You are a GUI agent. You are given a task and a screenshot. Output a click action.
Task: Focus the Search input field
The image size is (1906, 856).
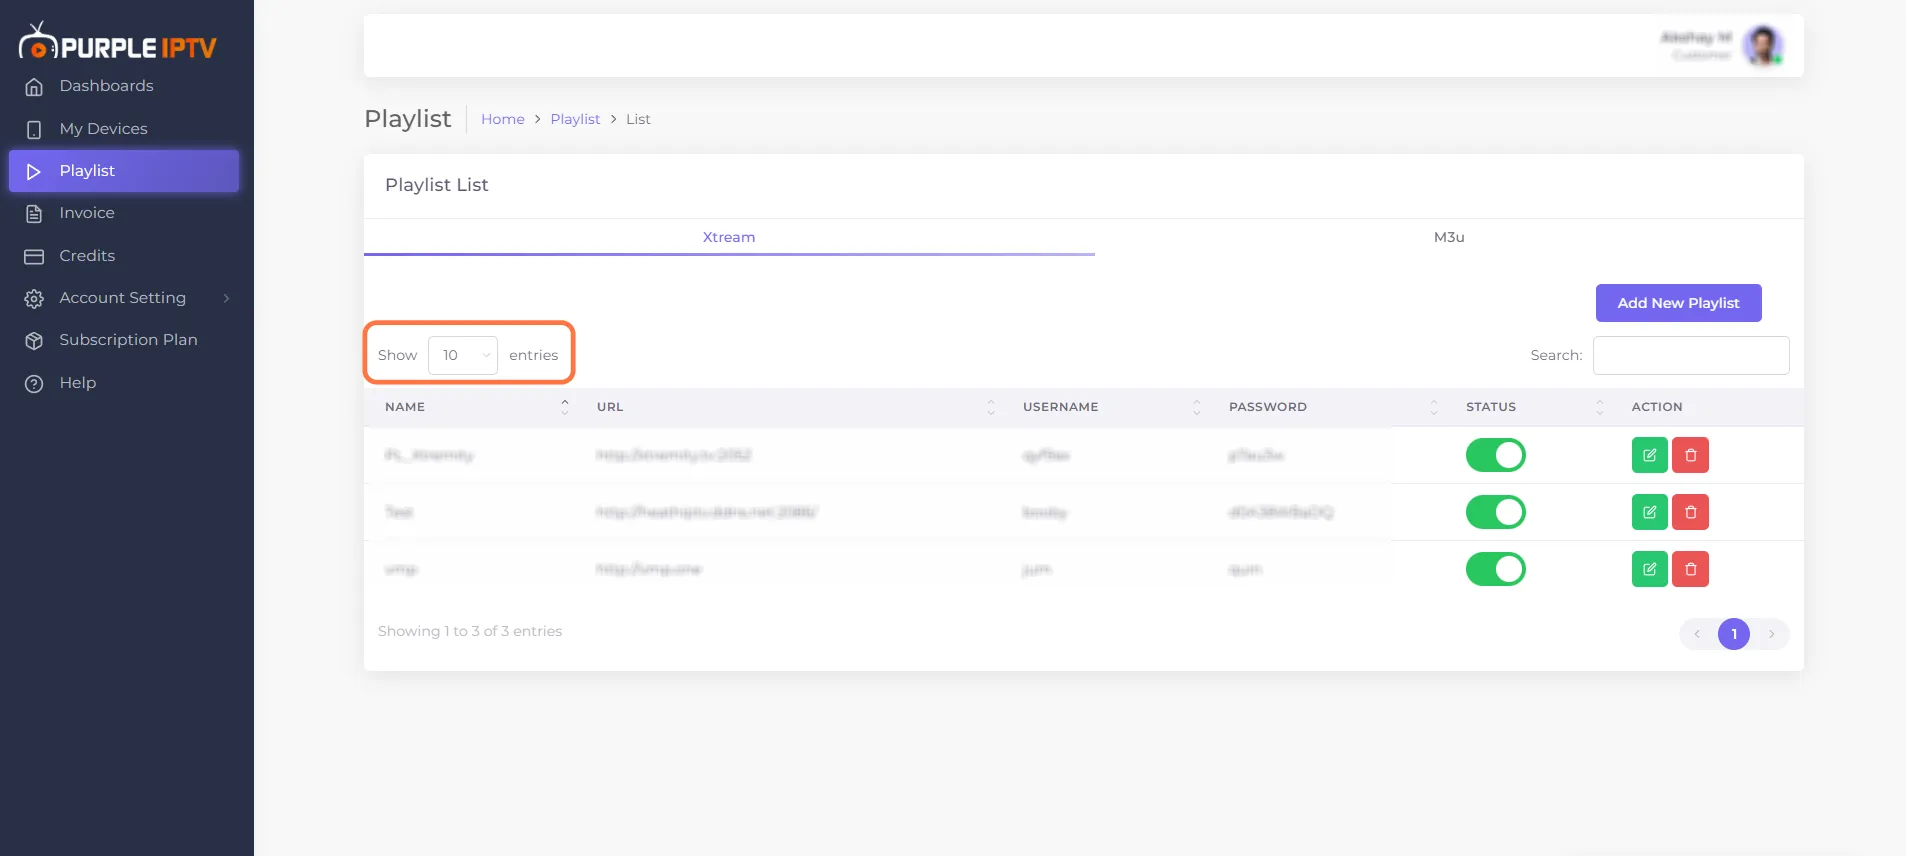pos(1691,355)
